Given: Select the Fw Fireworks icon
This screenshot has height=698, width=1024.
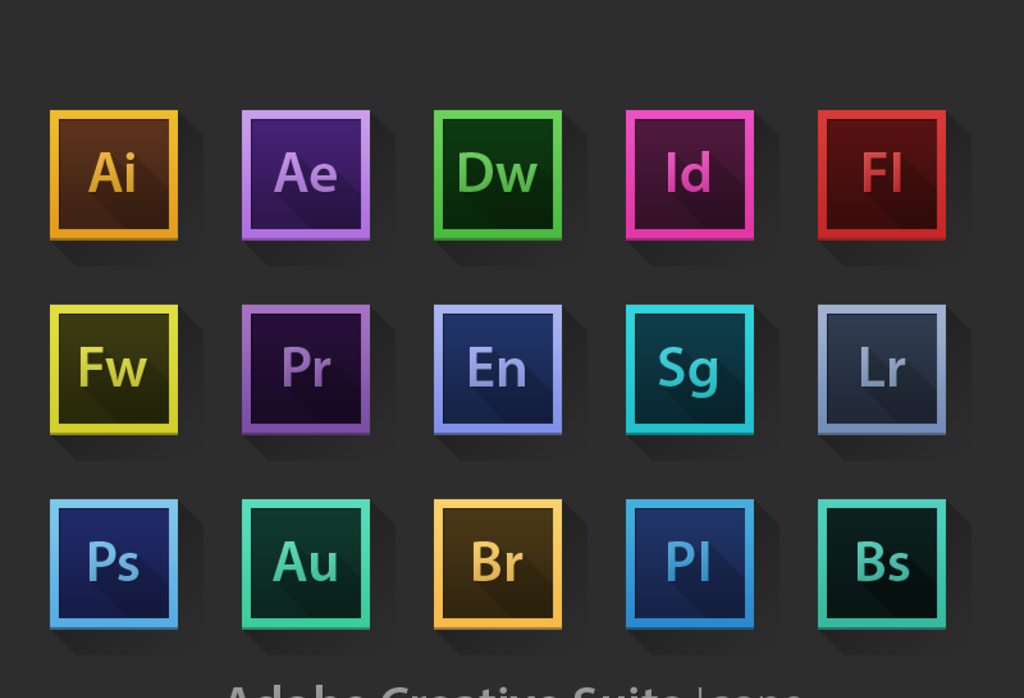Looking at the screenshot, I should coord(114,370).
